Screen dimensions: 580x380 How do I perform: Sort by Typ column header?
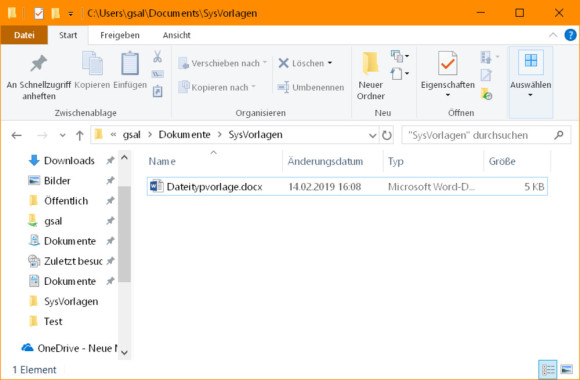[433, 161]
